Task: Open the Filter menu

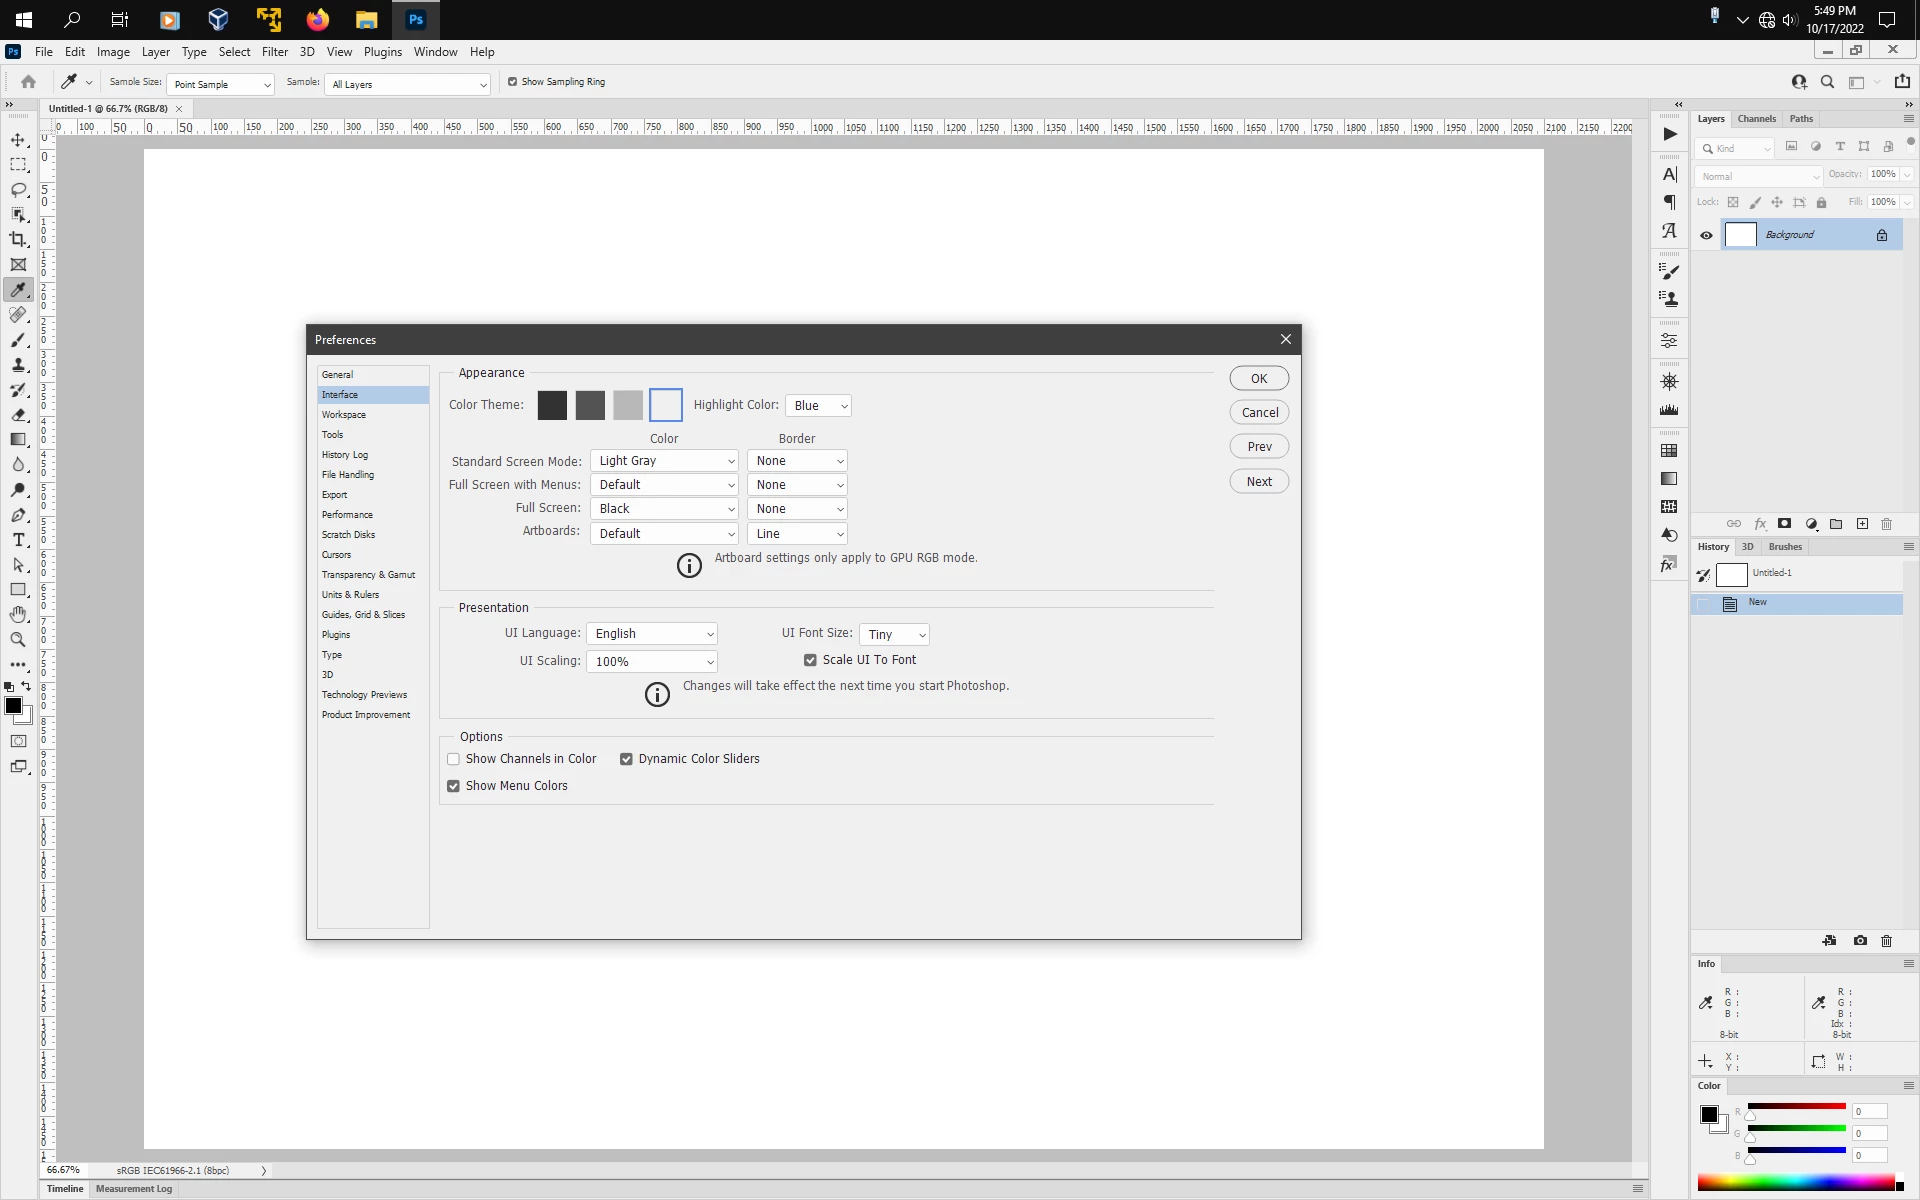Action: point(274,52)
